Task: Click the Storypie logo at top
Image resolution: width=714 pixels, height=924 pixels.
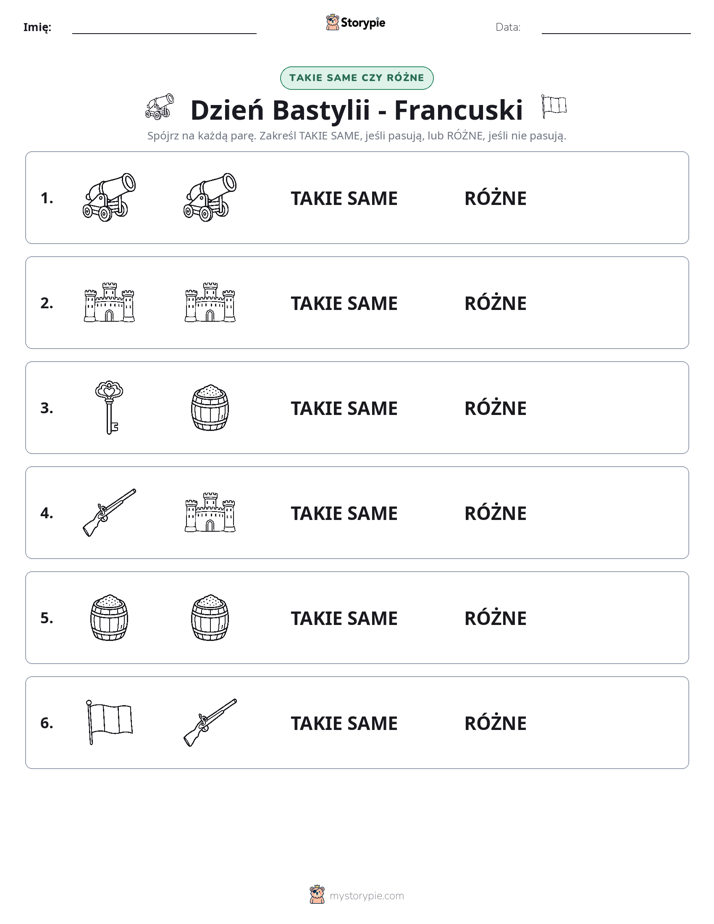Action: [x=356, y=22]
